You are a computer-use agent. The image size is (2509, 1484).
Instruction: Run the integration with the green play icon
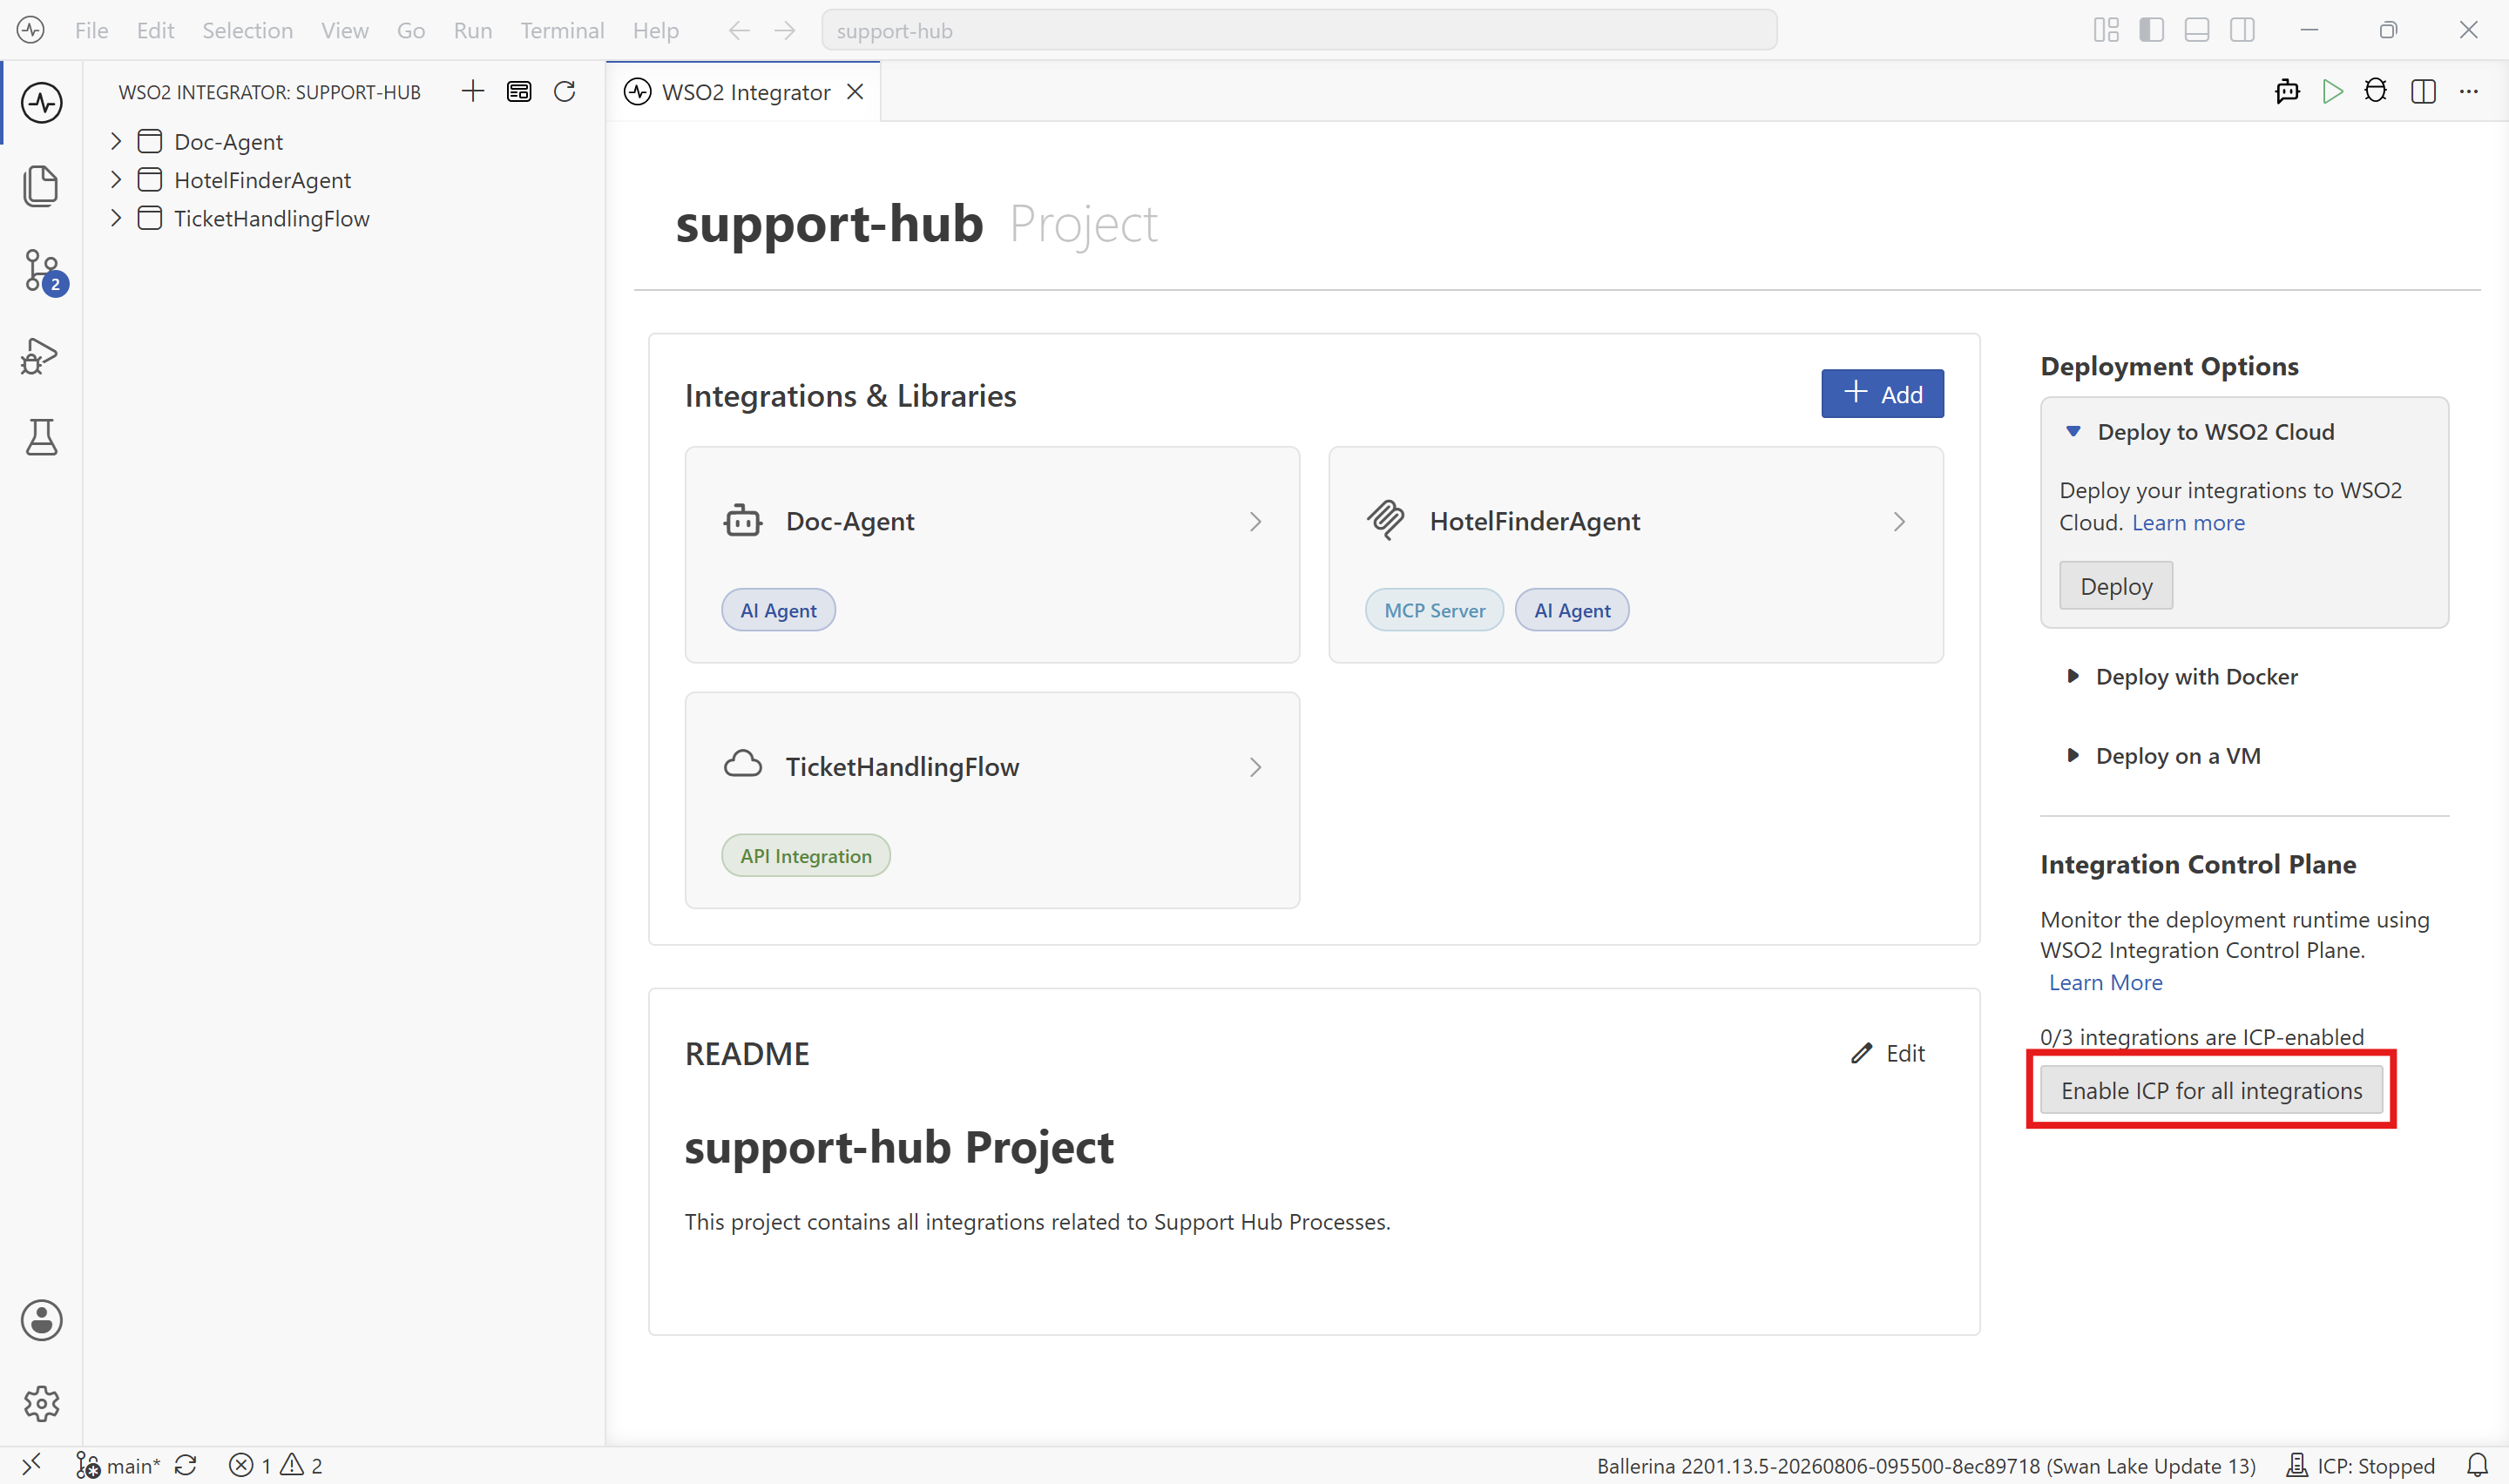pyautogui.click(x=2332, y=92)
